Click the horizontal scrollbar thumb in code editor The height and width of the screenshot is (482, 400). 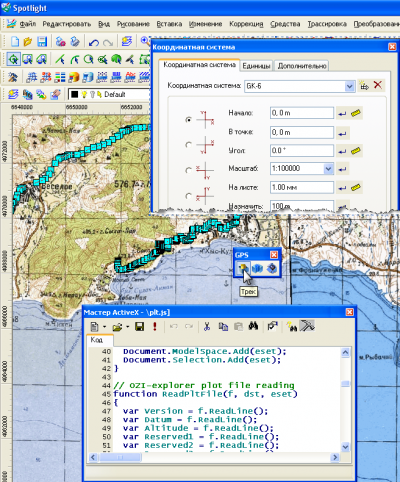[120, 457]
